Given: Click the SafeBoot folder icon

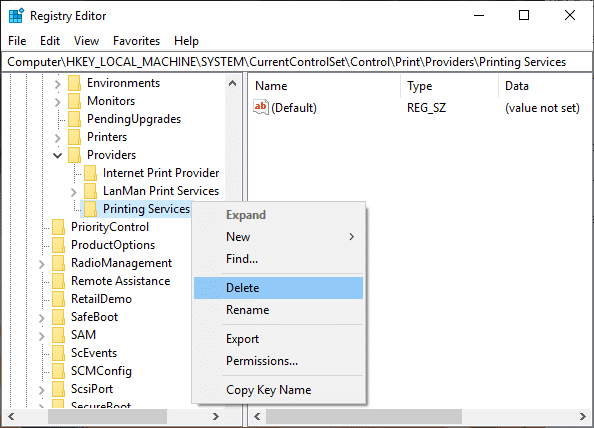Looking at the screenshot, I should pyautogui.click(x=58, y=317).
